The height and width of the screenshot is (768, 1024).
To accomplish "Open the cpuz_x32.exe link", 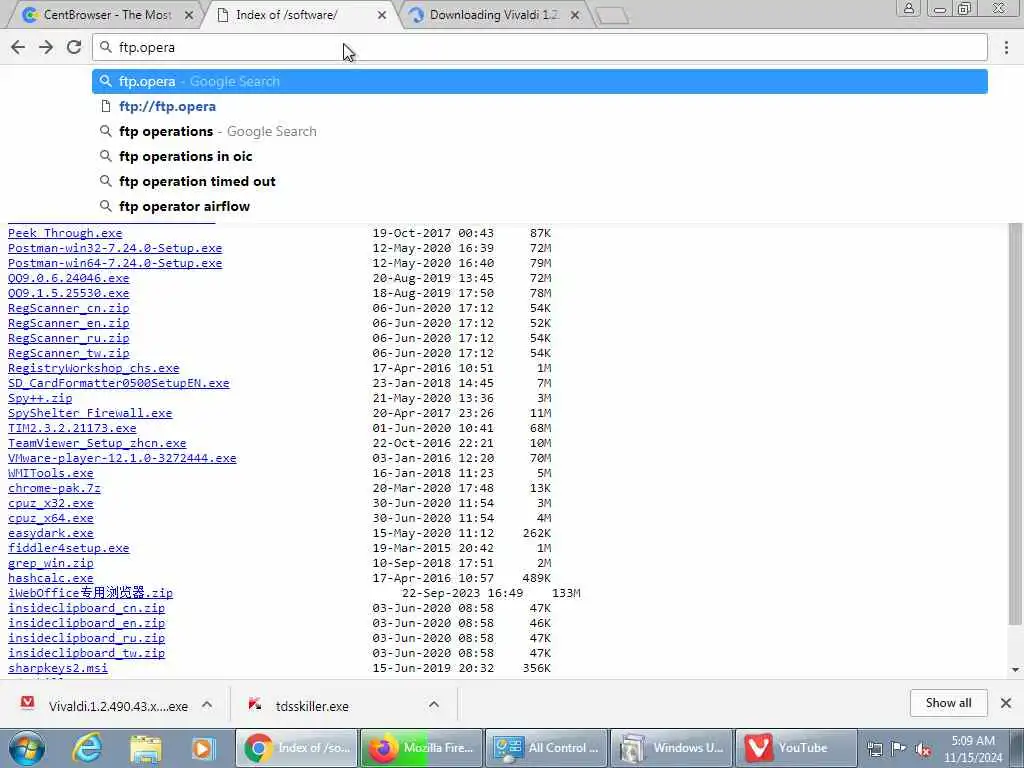I will point(50,504).
